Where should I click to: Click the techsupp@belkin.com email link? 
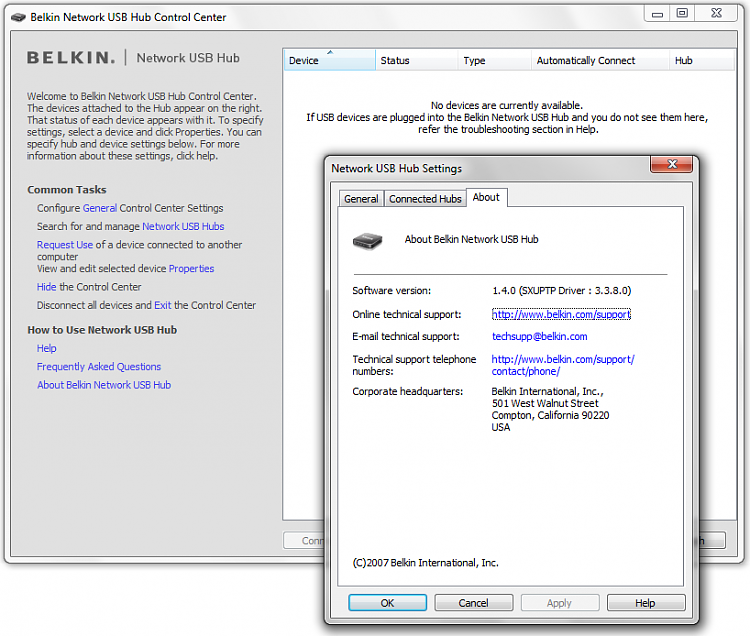pyautogui.click(x=540, y=337)
